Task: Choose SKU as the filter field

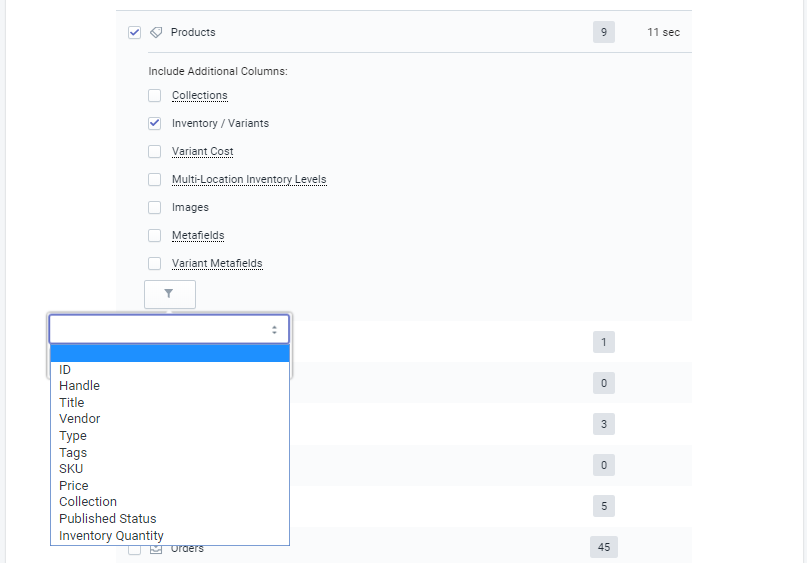Action: click(x=170, y=469)
